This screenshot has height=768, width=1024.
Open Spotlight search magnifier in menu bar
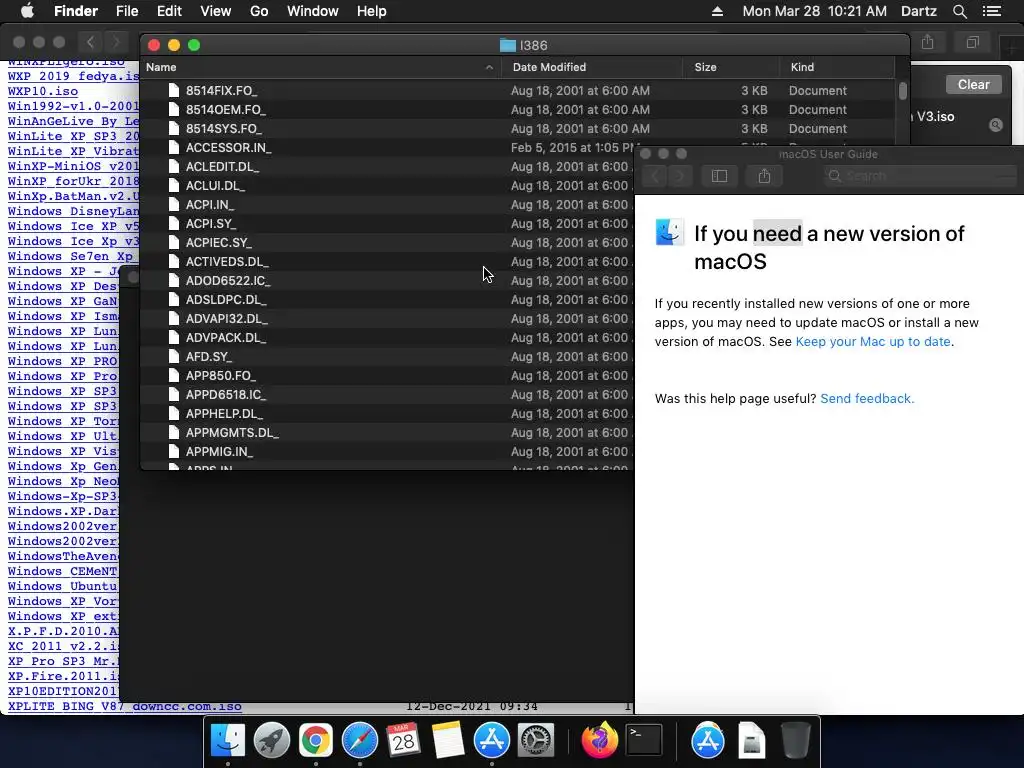pyautogui.click(x=959, y=11)
